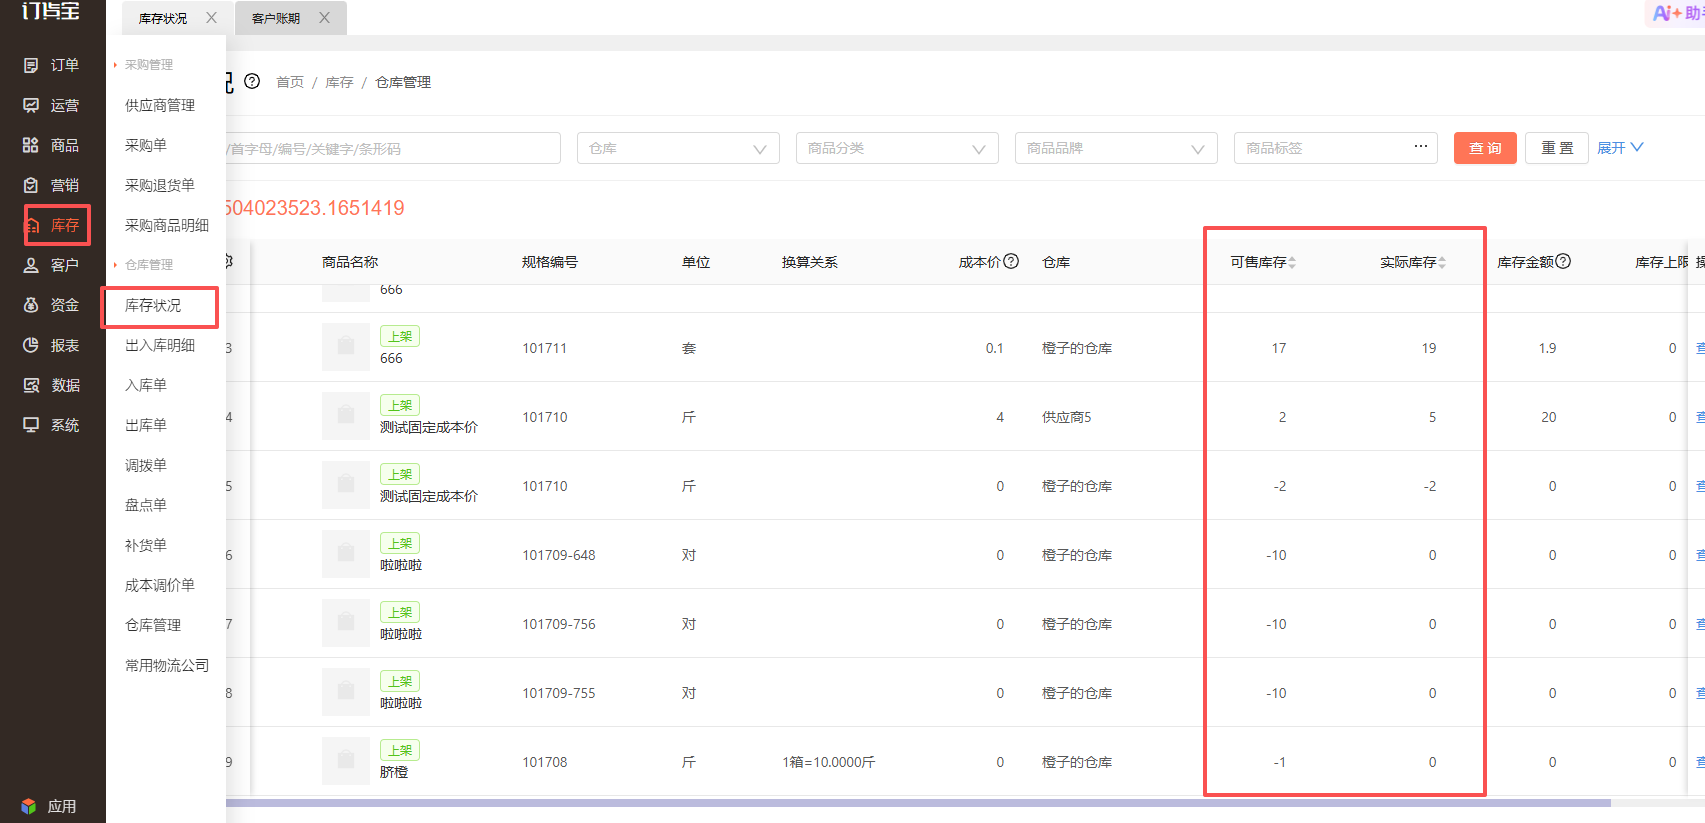Select 常用物流公司 in the submenu
The image size is (1705, 823).
click(x=167, y=665)
